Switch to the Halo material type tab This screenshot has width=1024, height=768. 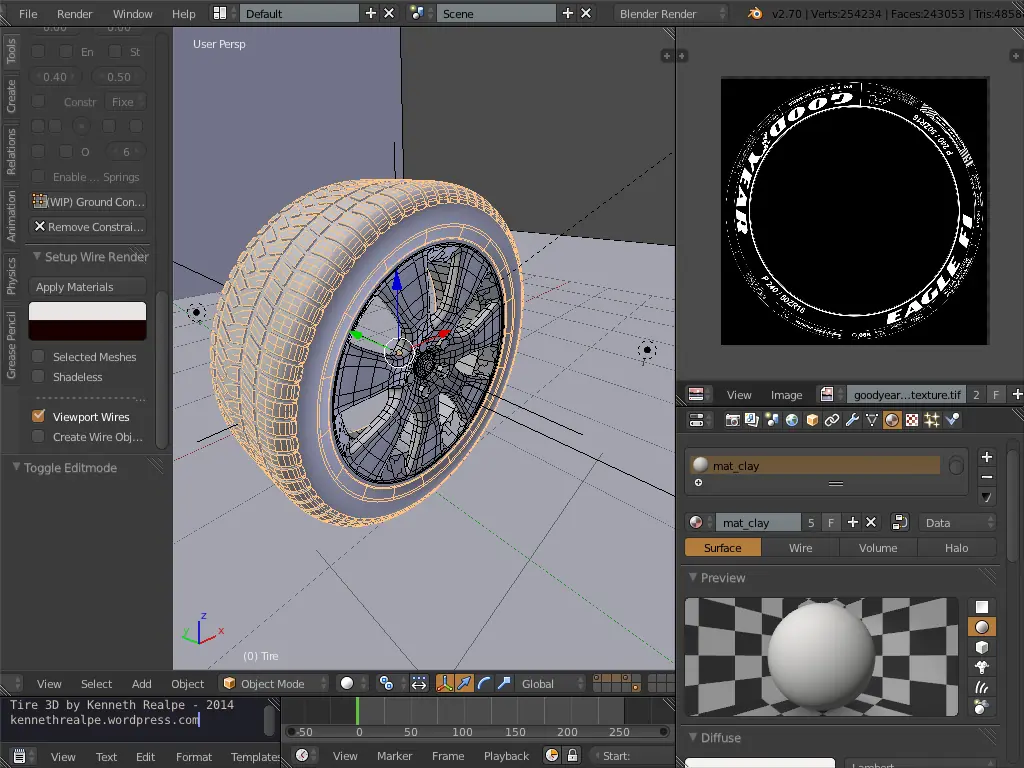tap(957, 548)
